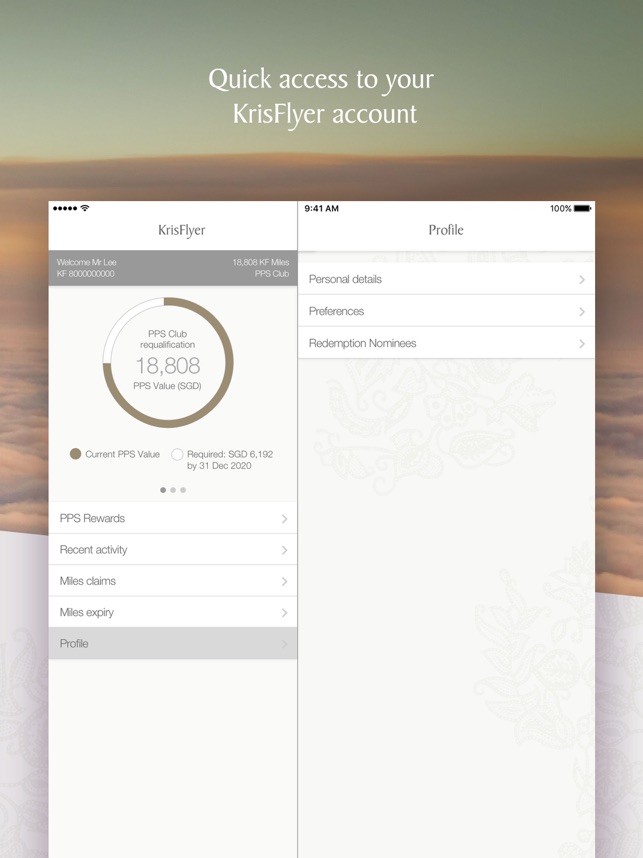
Task: Tap the first page indicator dot
Action: (x=163, y=490)
